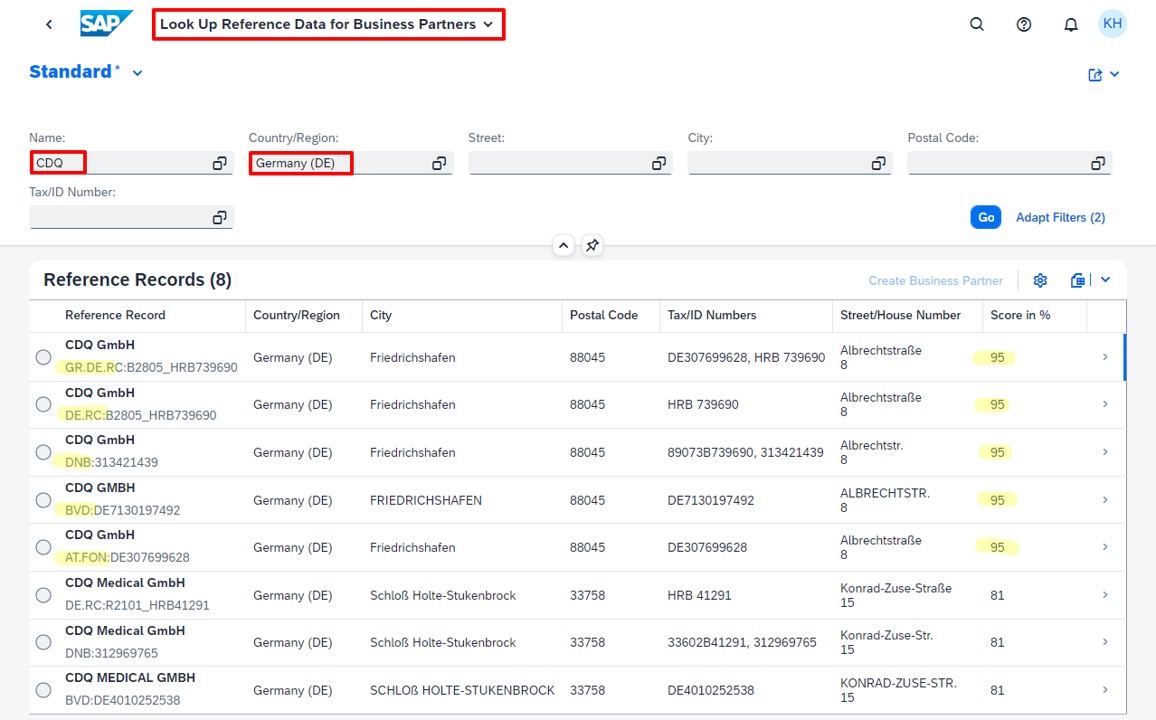
Task: Sort by the Score in % column header
Action: tap(1020, 315)
